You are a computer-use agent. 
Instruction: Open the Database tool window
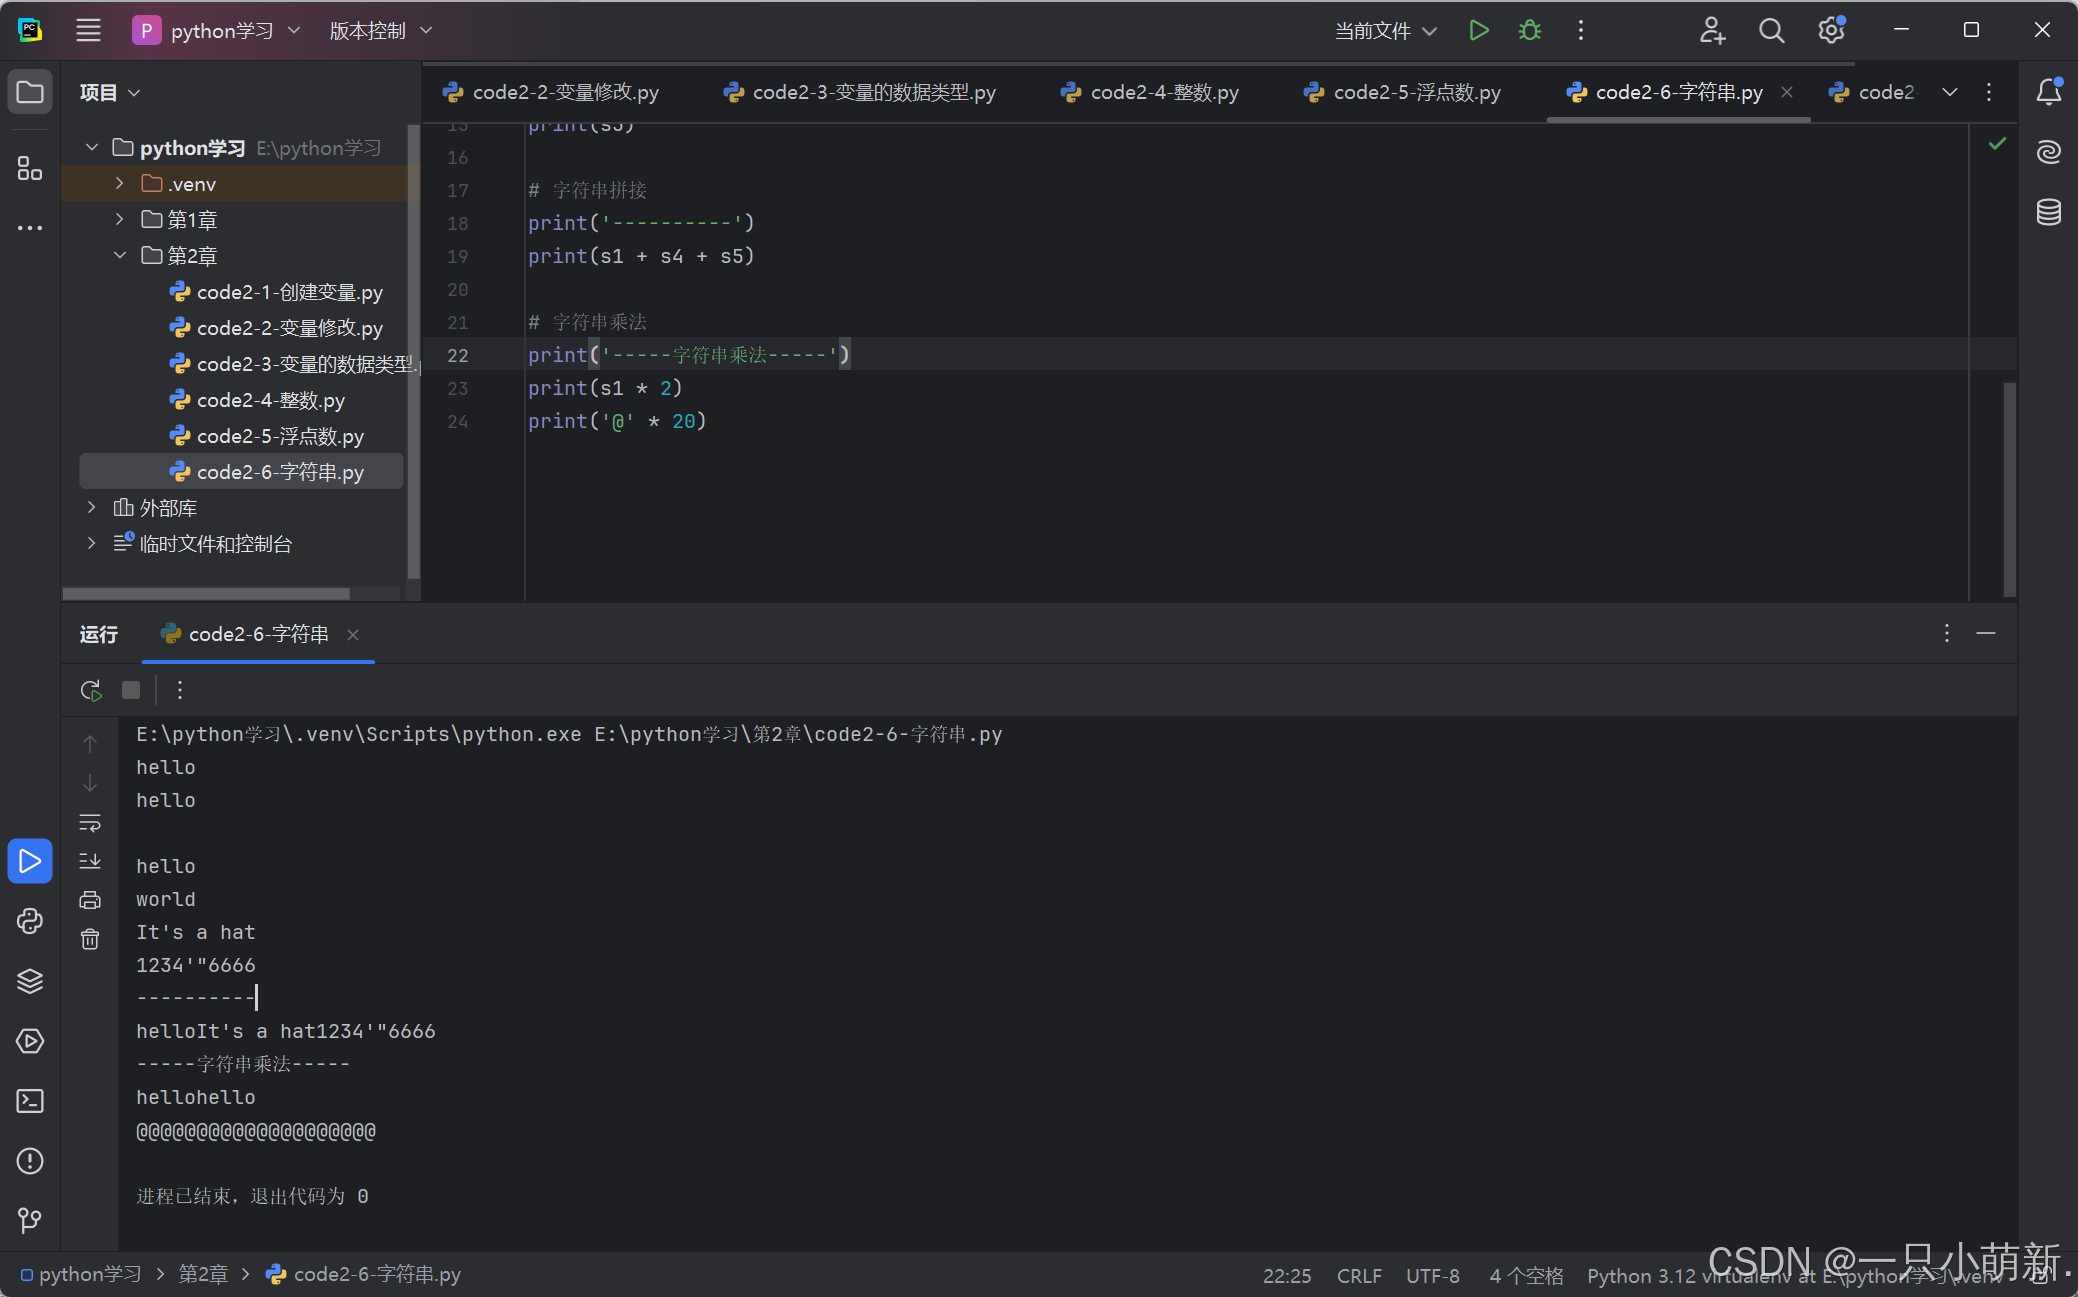pos(2049,212)
